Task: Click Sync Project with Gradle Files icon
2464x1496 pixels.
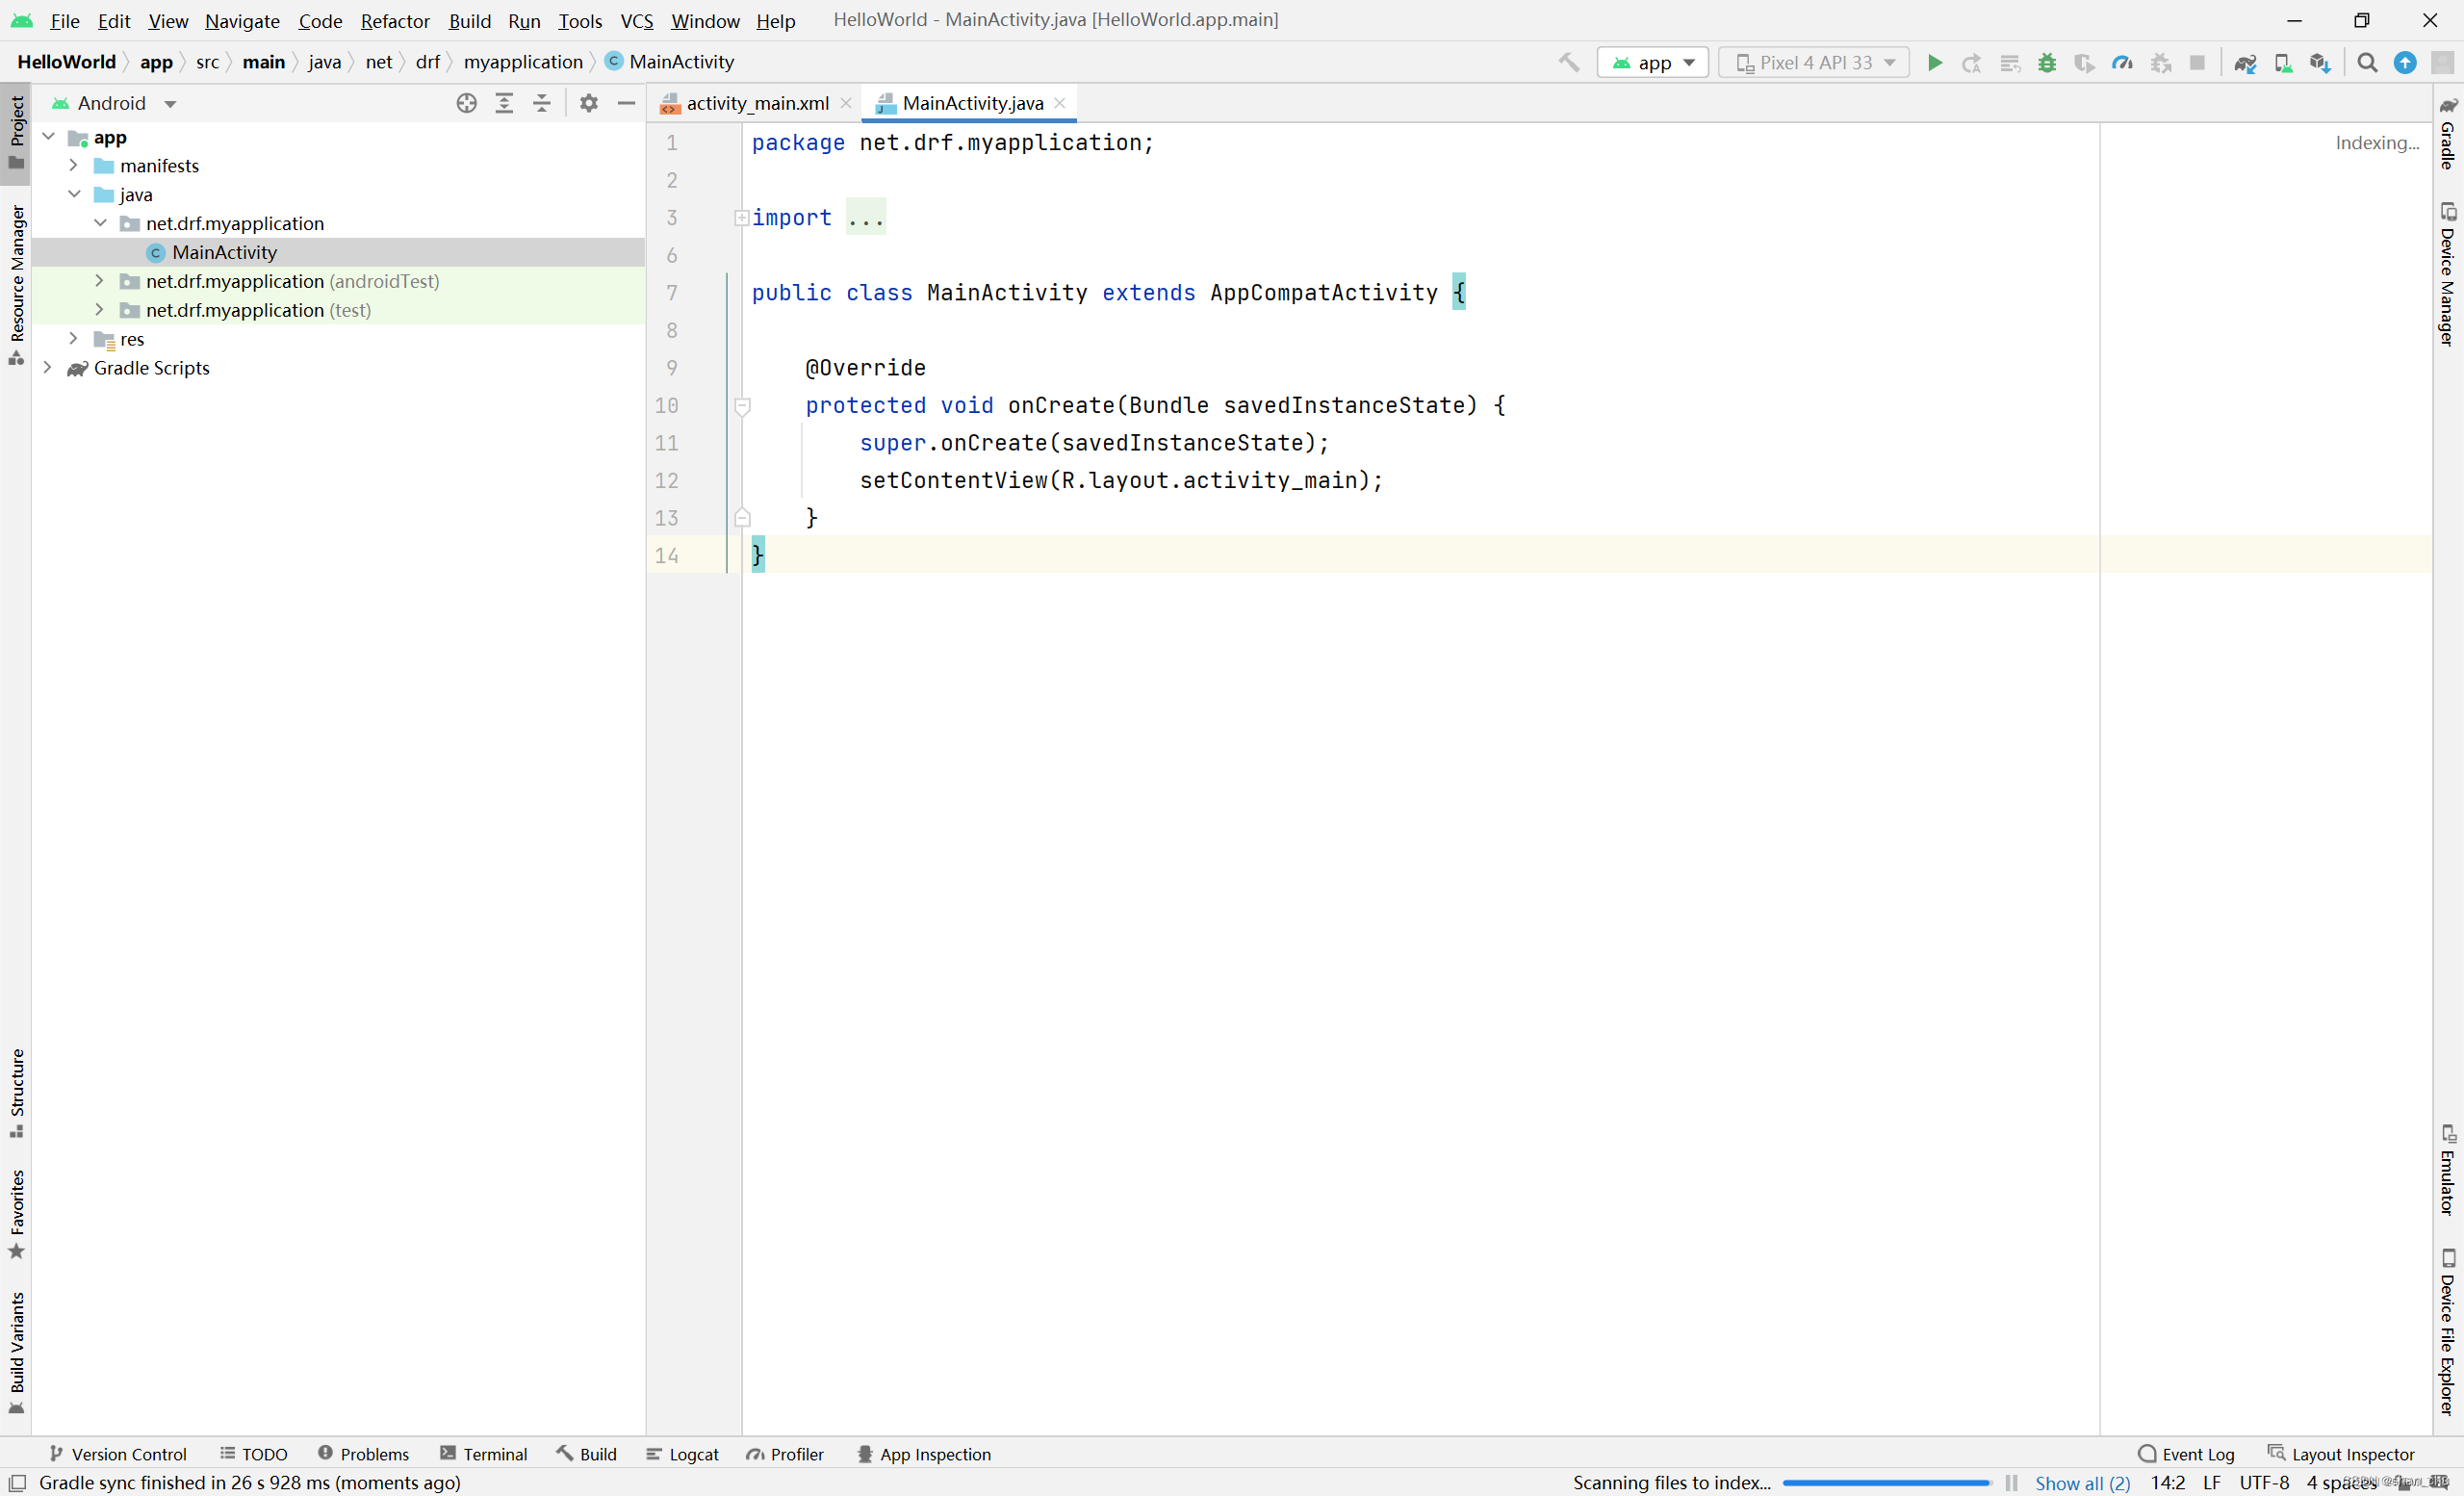Action: pos(2244,62)
